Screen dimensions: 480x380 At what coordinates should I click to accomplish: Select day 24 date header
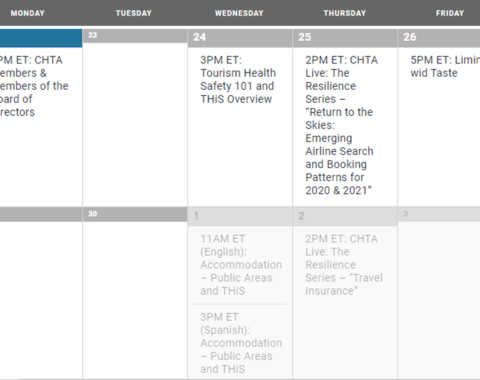(240, 38)
